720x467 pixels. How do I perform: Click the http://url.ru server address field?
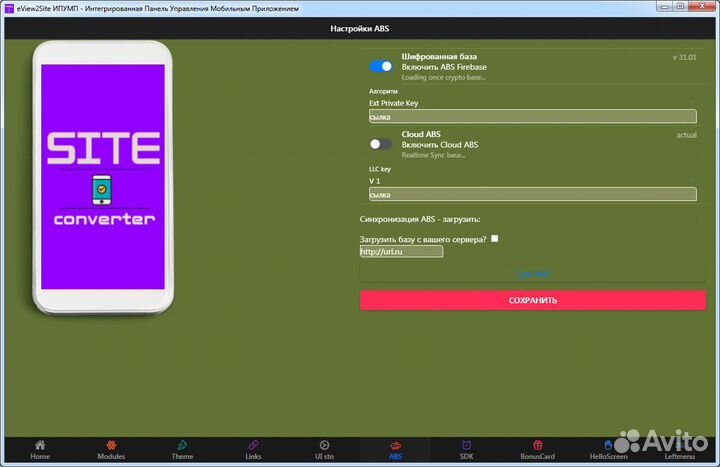(401, 252)
